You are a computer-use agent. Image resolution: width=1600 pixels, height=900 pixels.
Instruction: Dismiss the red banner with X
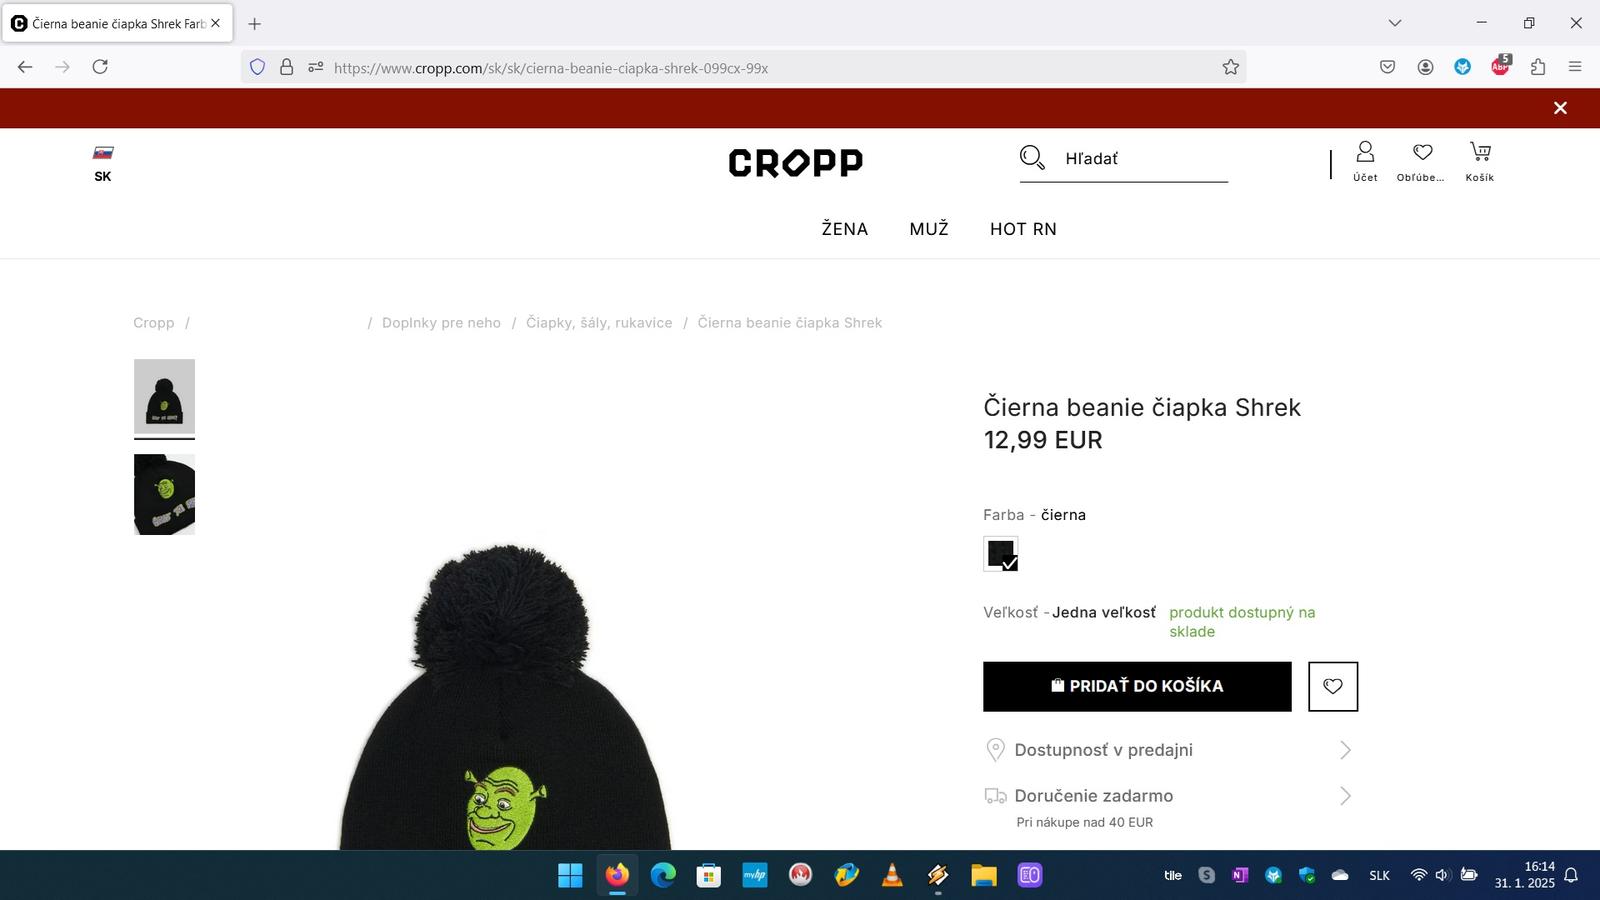click(x=1560, y=108)
